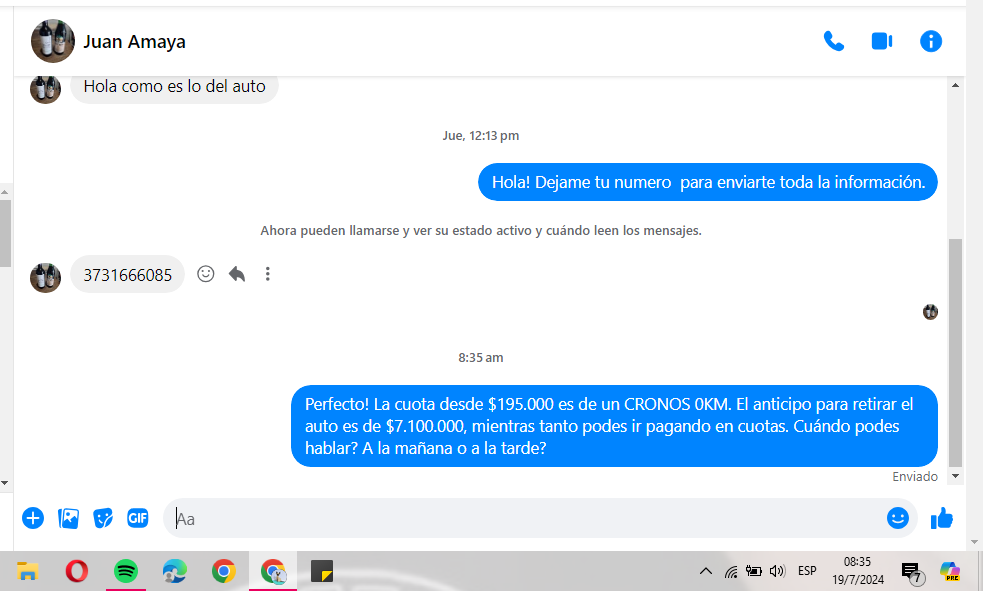Show hidden system tray icons
This screenshot has width=983, height=591.
coord(706,571)
